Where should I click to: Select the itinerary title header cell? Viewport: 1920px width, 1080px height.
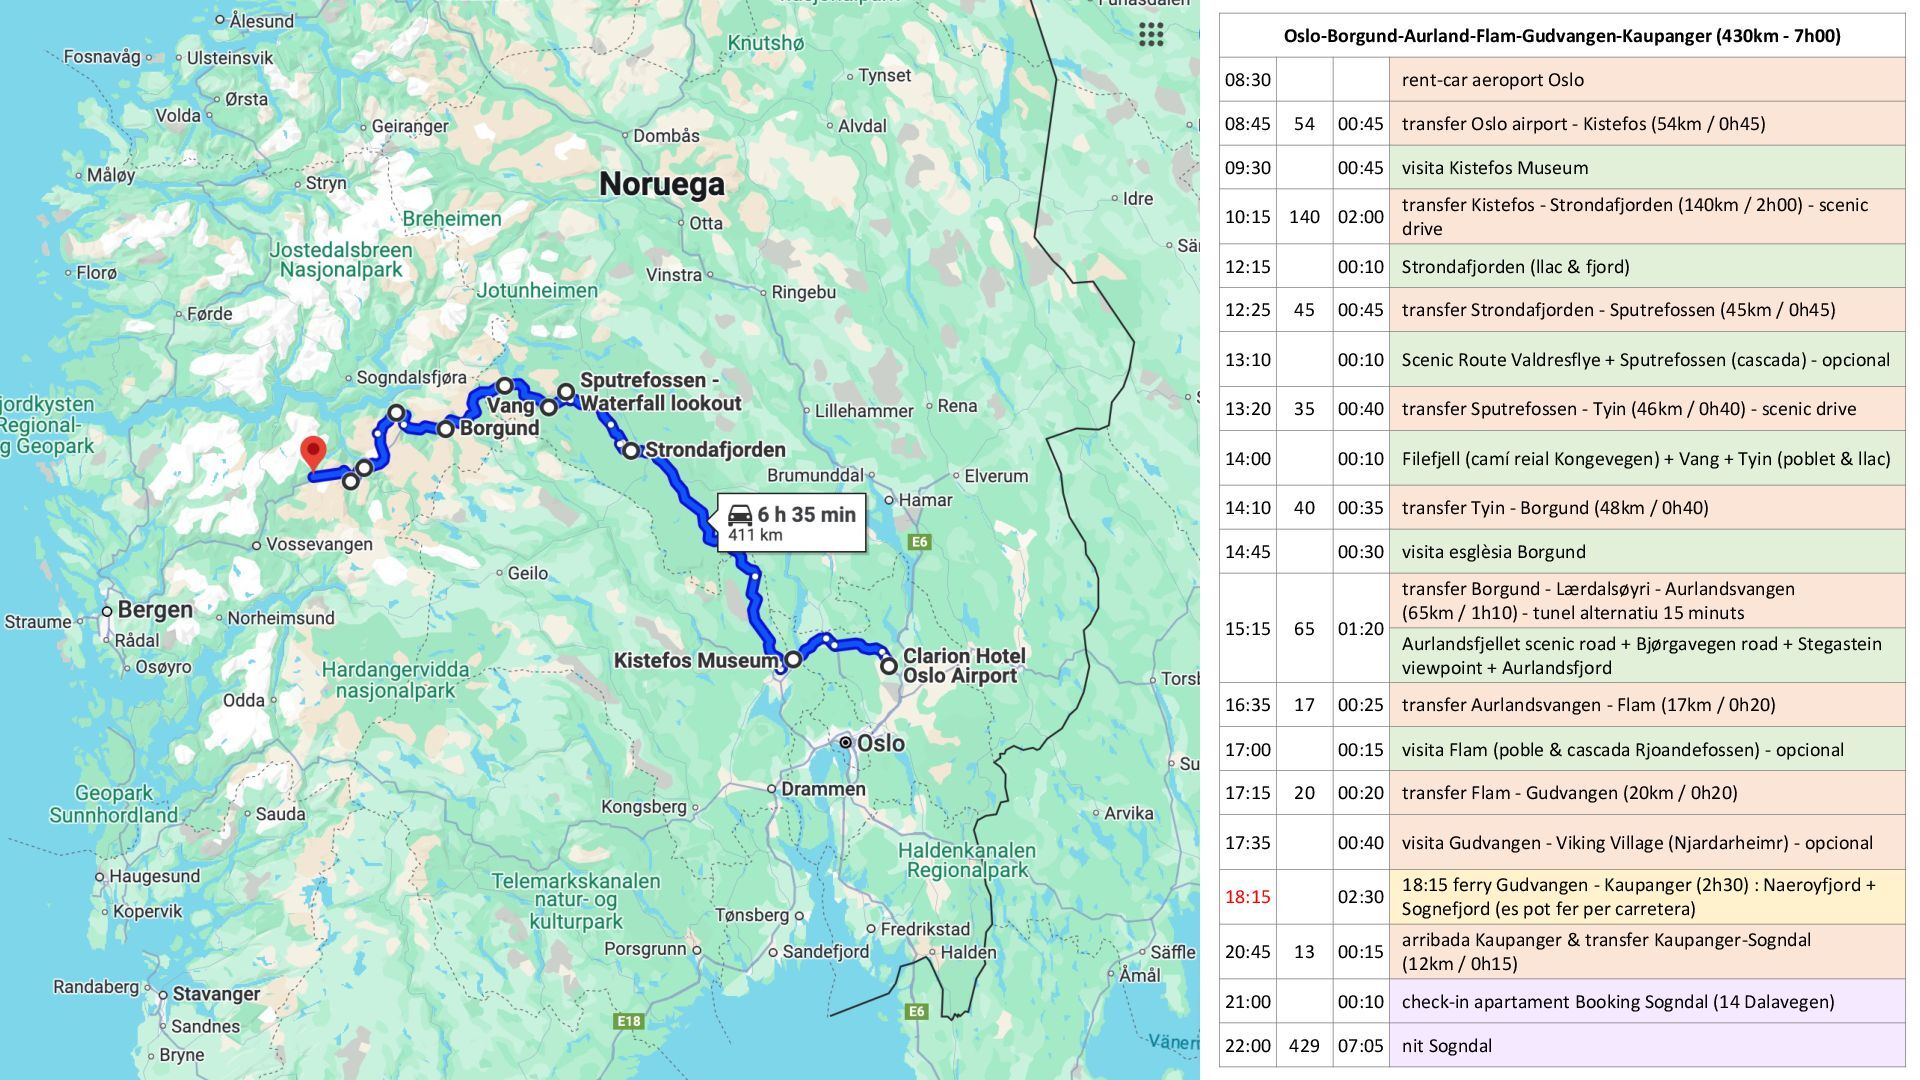click(x=1561, y=36)
